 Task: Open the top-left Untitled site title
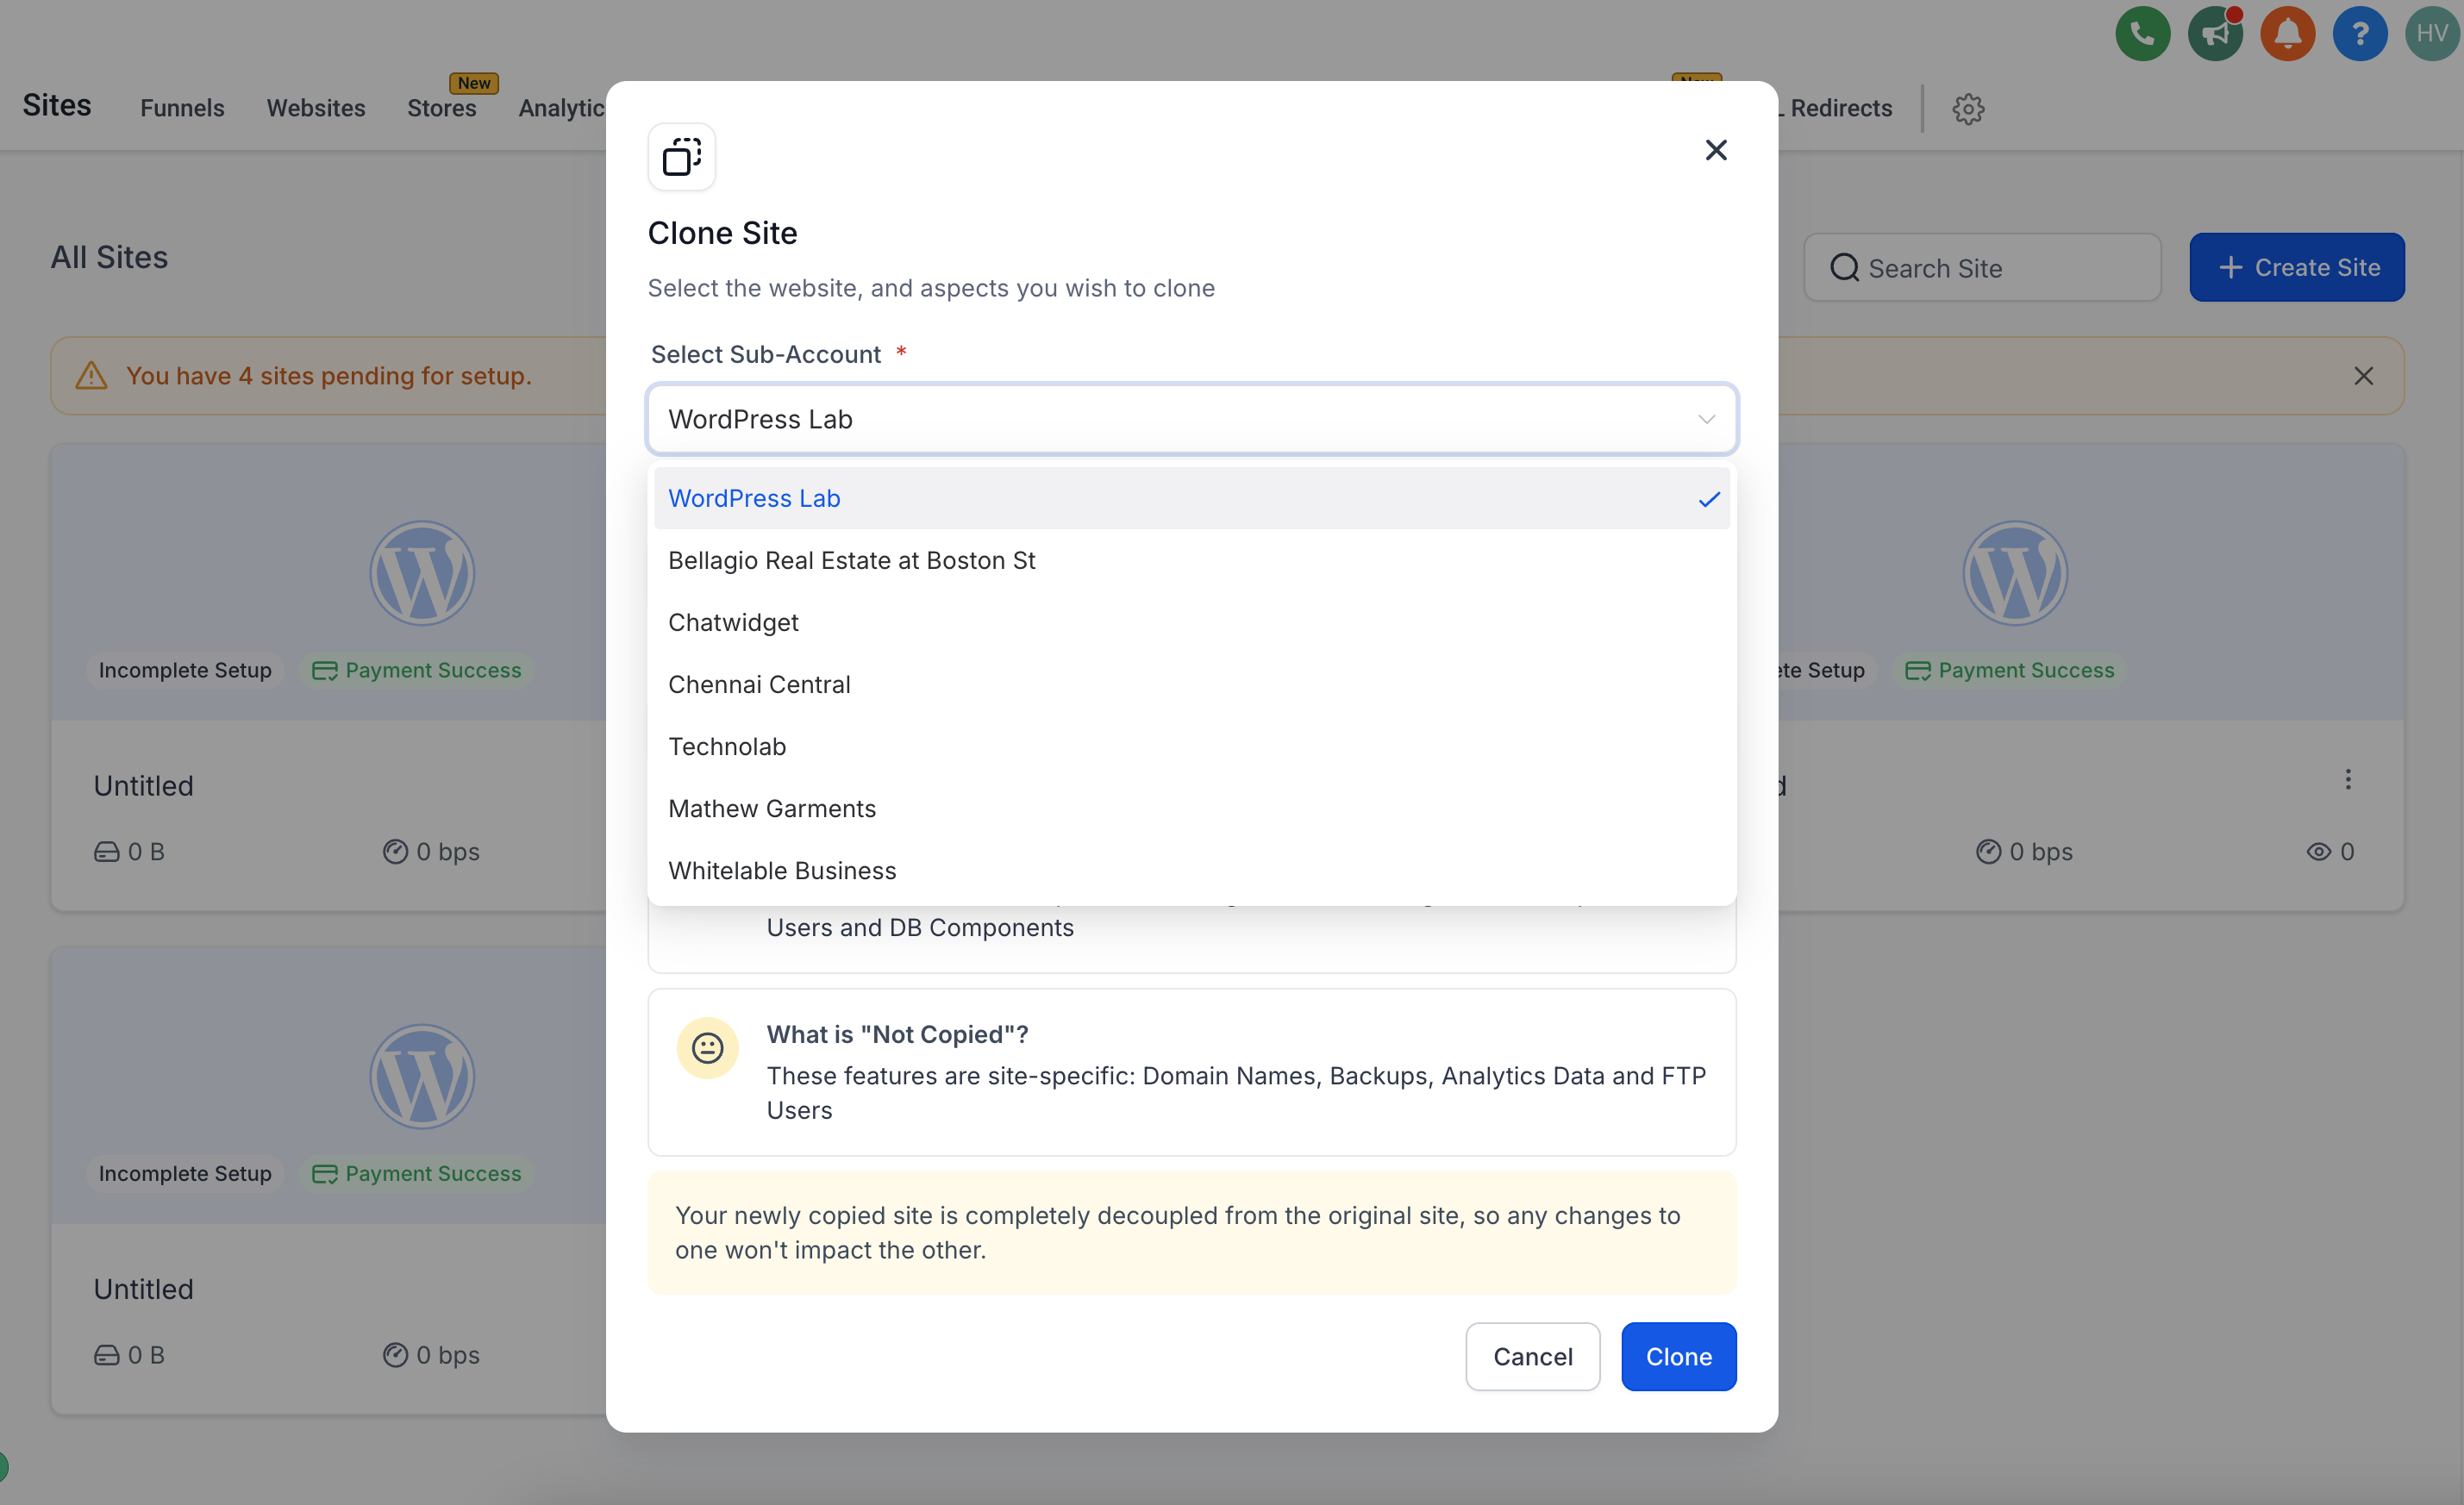pyautogui.click(x=144, y=786)
